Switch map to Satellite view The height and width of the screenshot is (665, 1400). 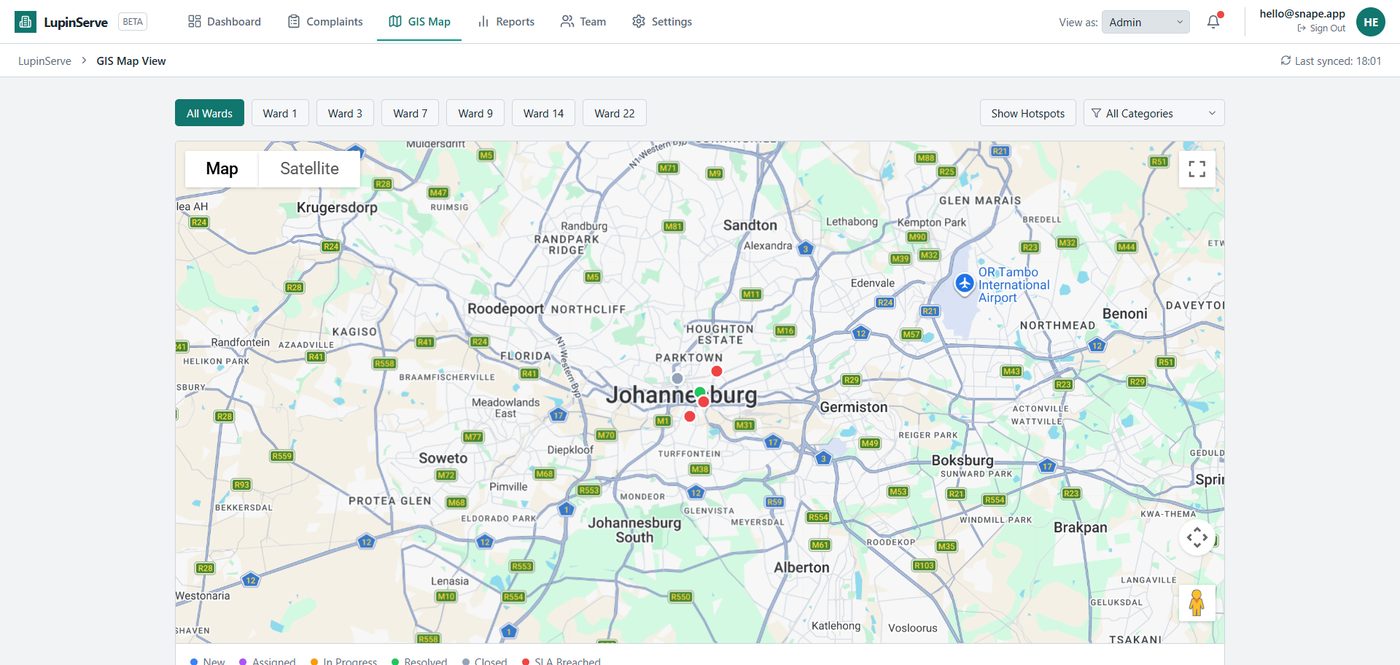pyautogui.click(x=309, y=169)
